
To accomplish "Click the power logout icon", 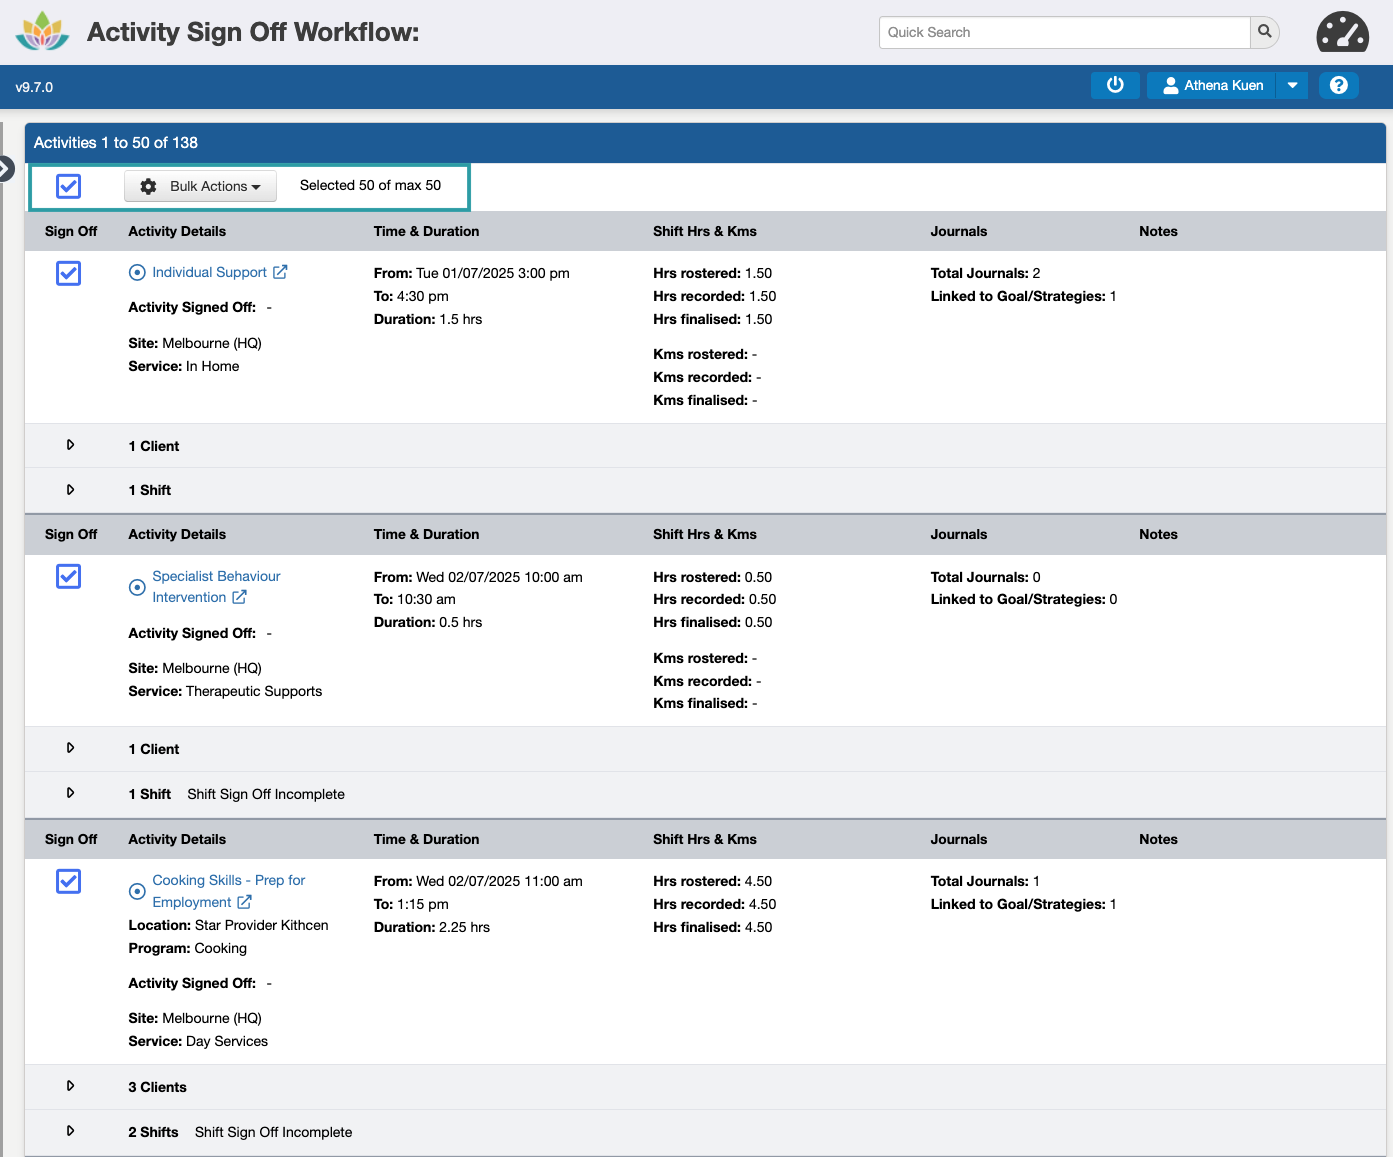I will [1115, 86].
